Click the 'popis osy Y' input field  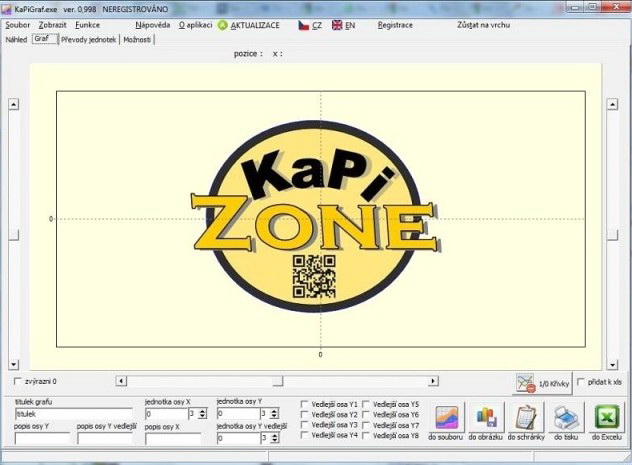[42, 438]
